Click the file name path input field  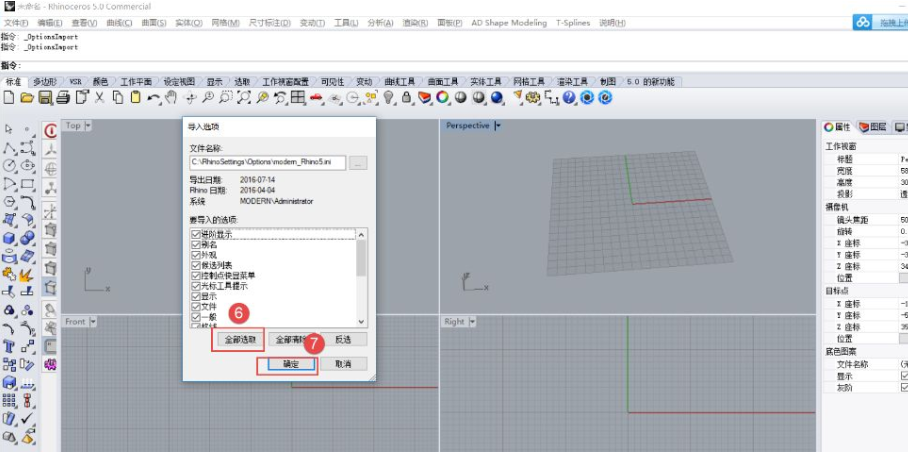[268, 163]
